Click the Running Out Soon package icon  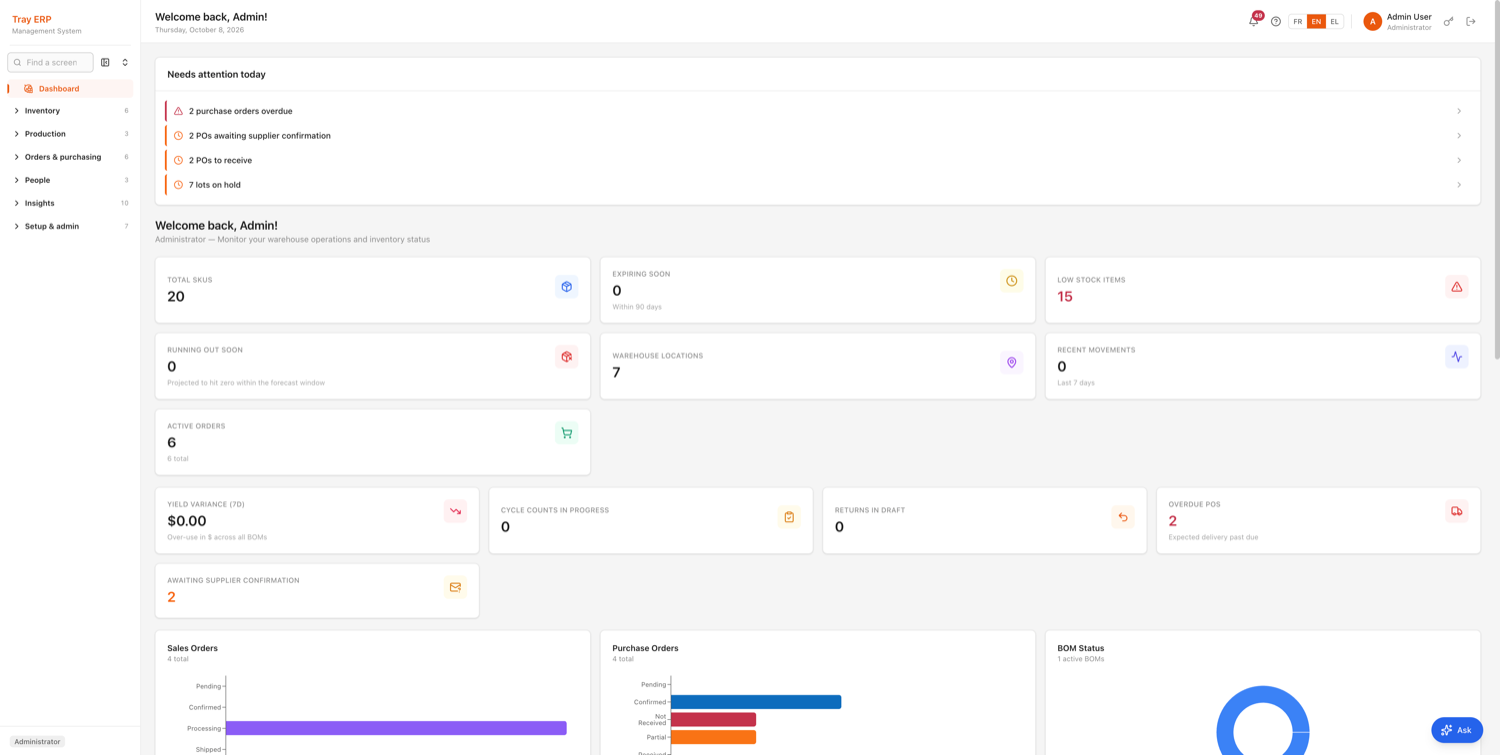[566, 357]
